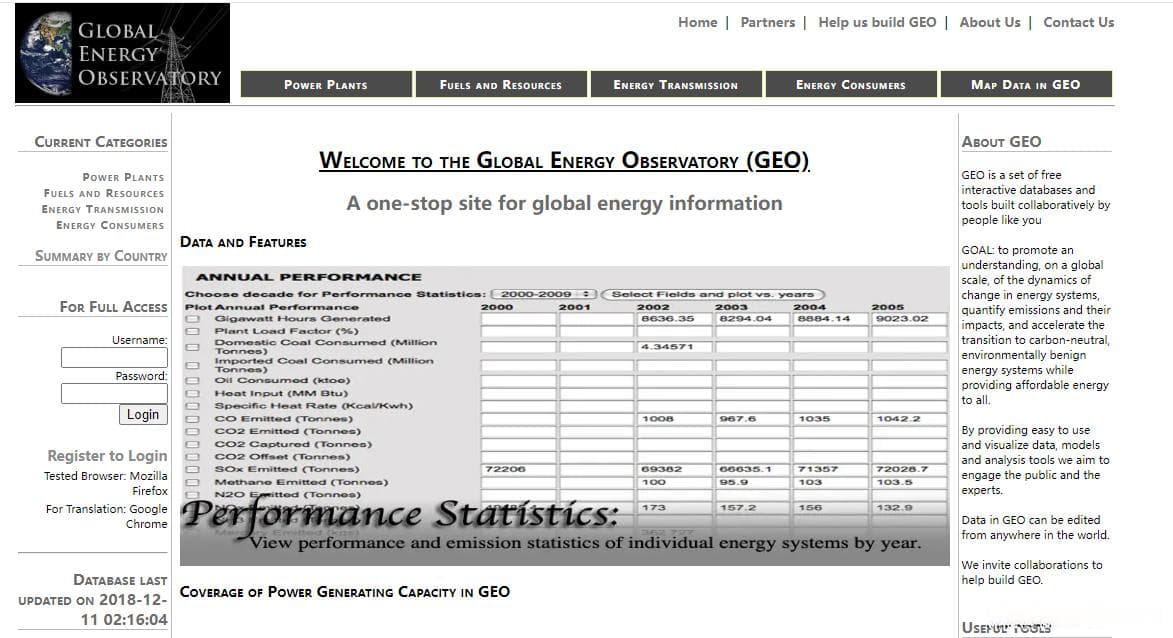Open the Summary by Country section
Viewport: 1173px width, 638px height.
pos(101,256)
